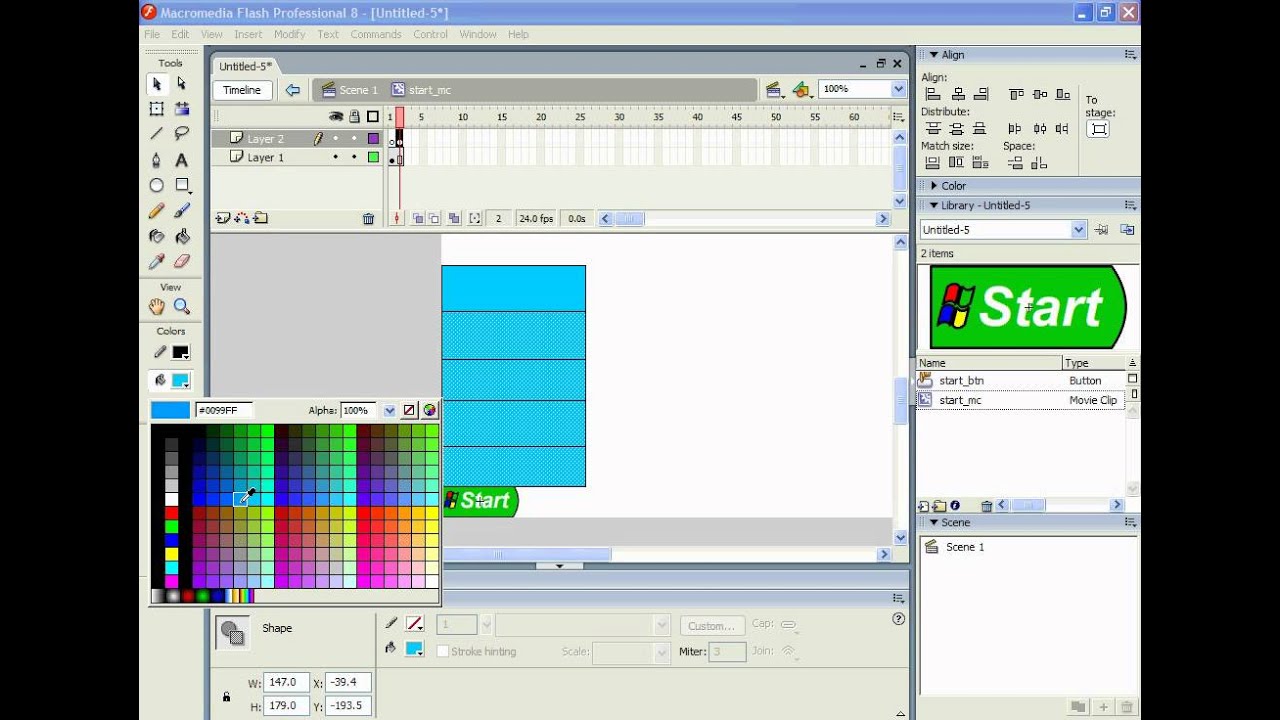
Task: Toggle show/hide all layers eye header
Action: [336, 117]
